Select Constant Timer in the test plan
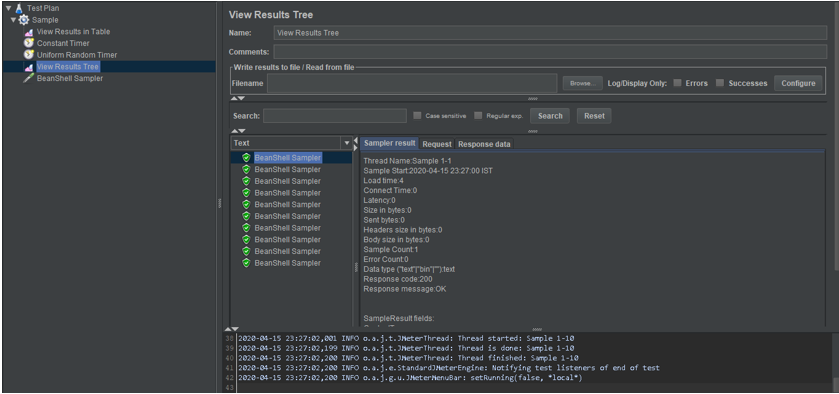Viewport: 839px width, 394px height. click(x=63, y=43)
